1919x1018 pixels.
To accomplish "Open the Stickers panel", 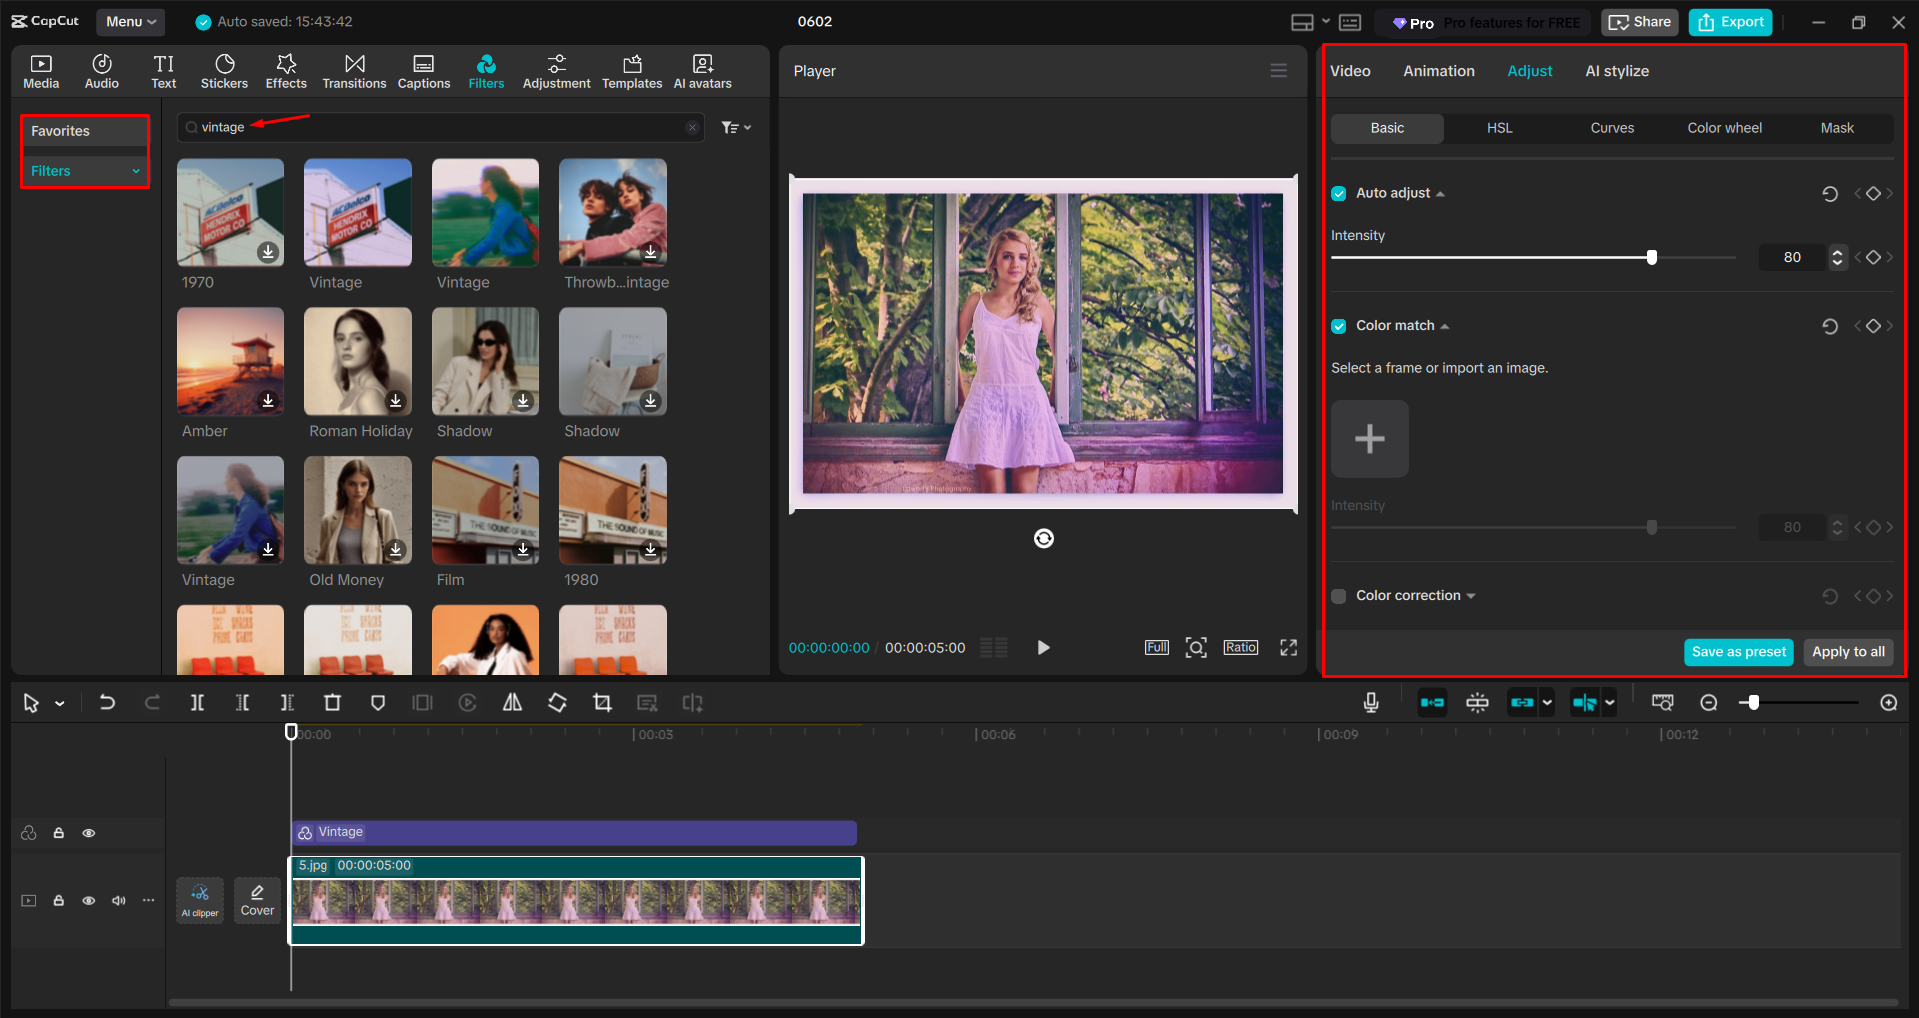I will click(224, 70).
